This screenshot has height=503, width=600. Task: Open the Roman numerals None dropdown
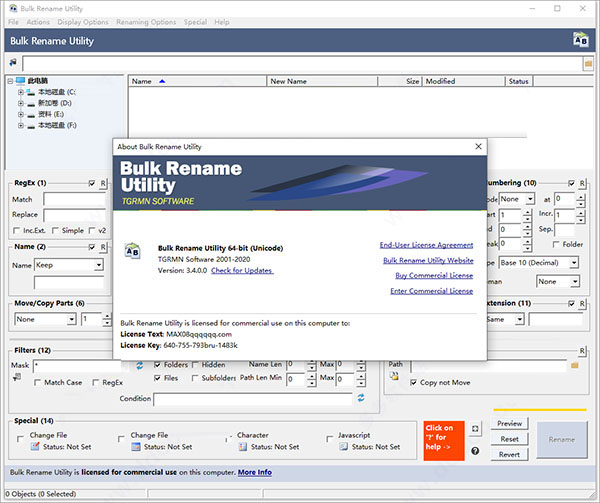click(x=575, y=282)
